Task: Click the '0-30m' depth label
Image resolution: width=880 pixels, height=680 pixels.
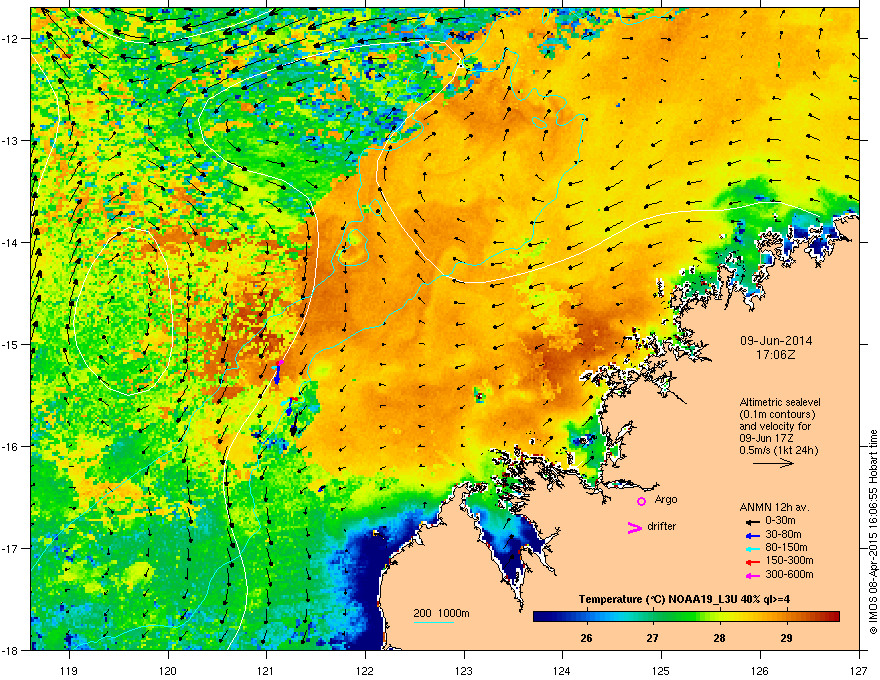Action: [x=781, y=521]
